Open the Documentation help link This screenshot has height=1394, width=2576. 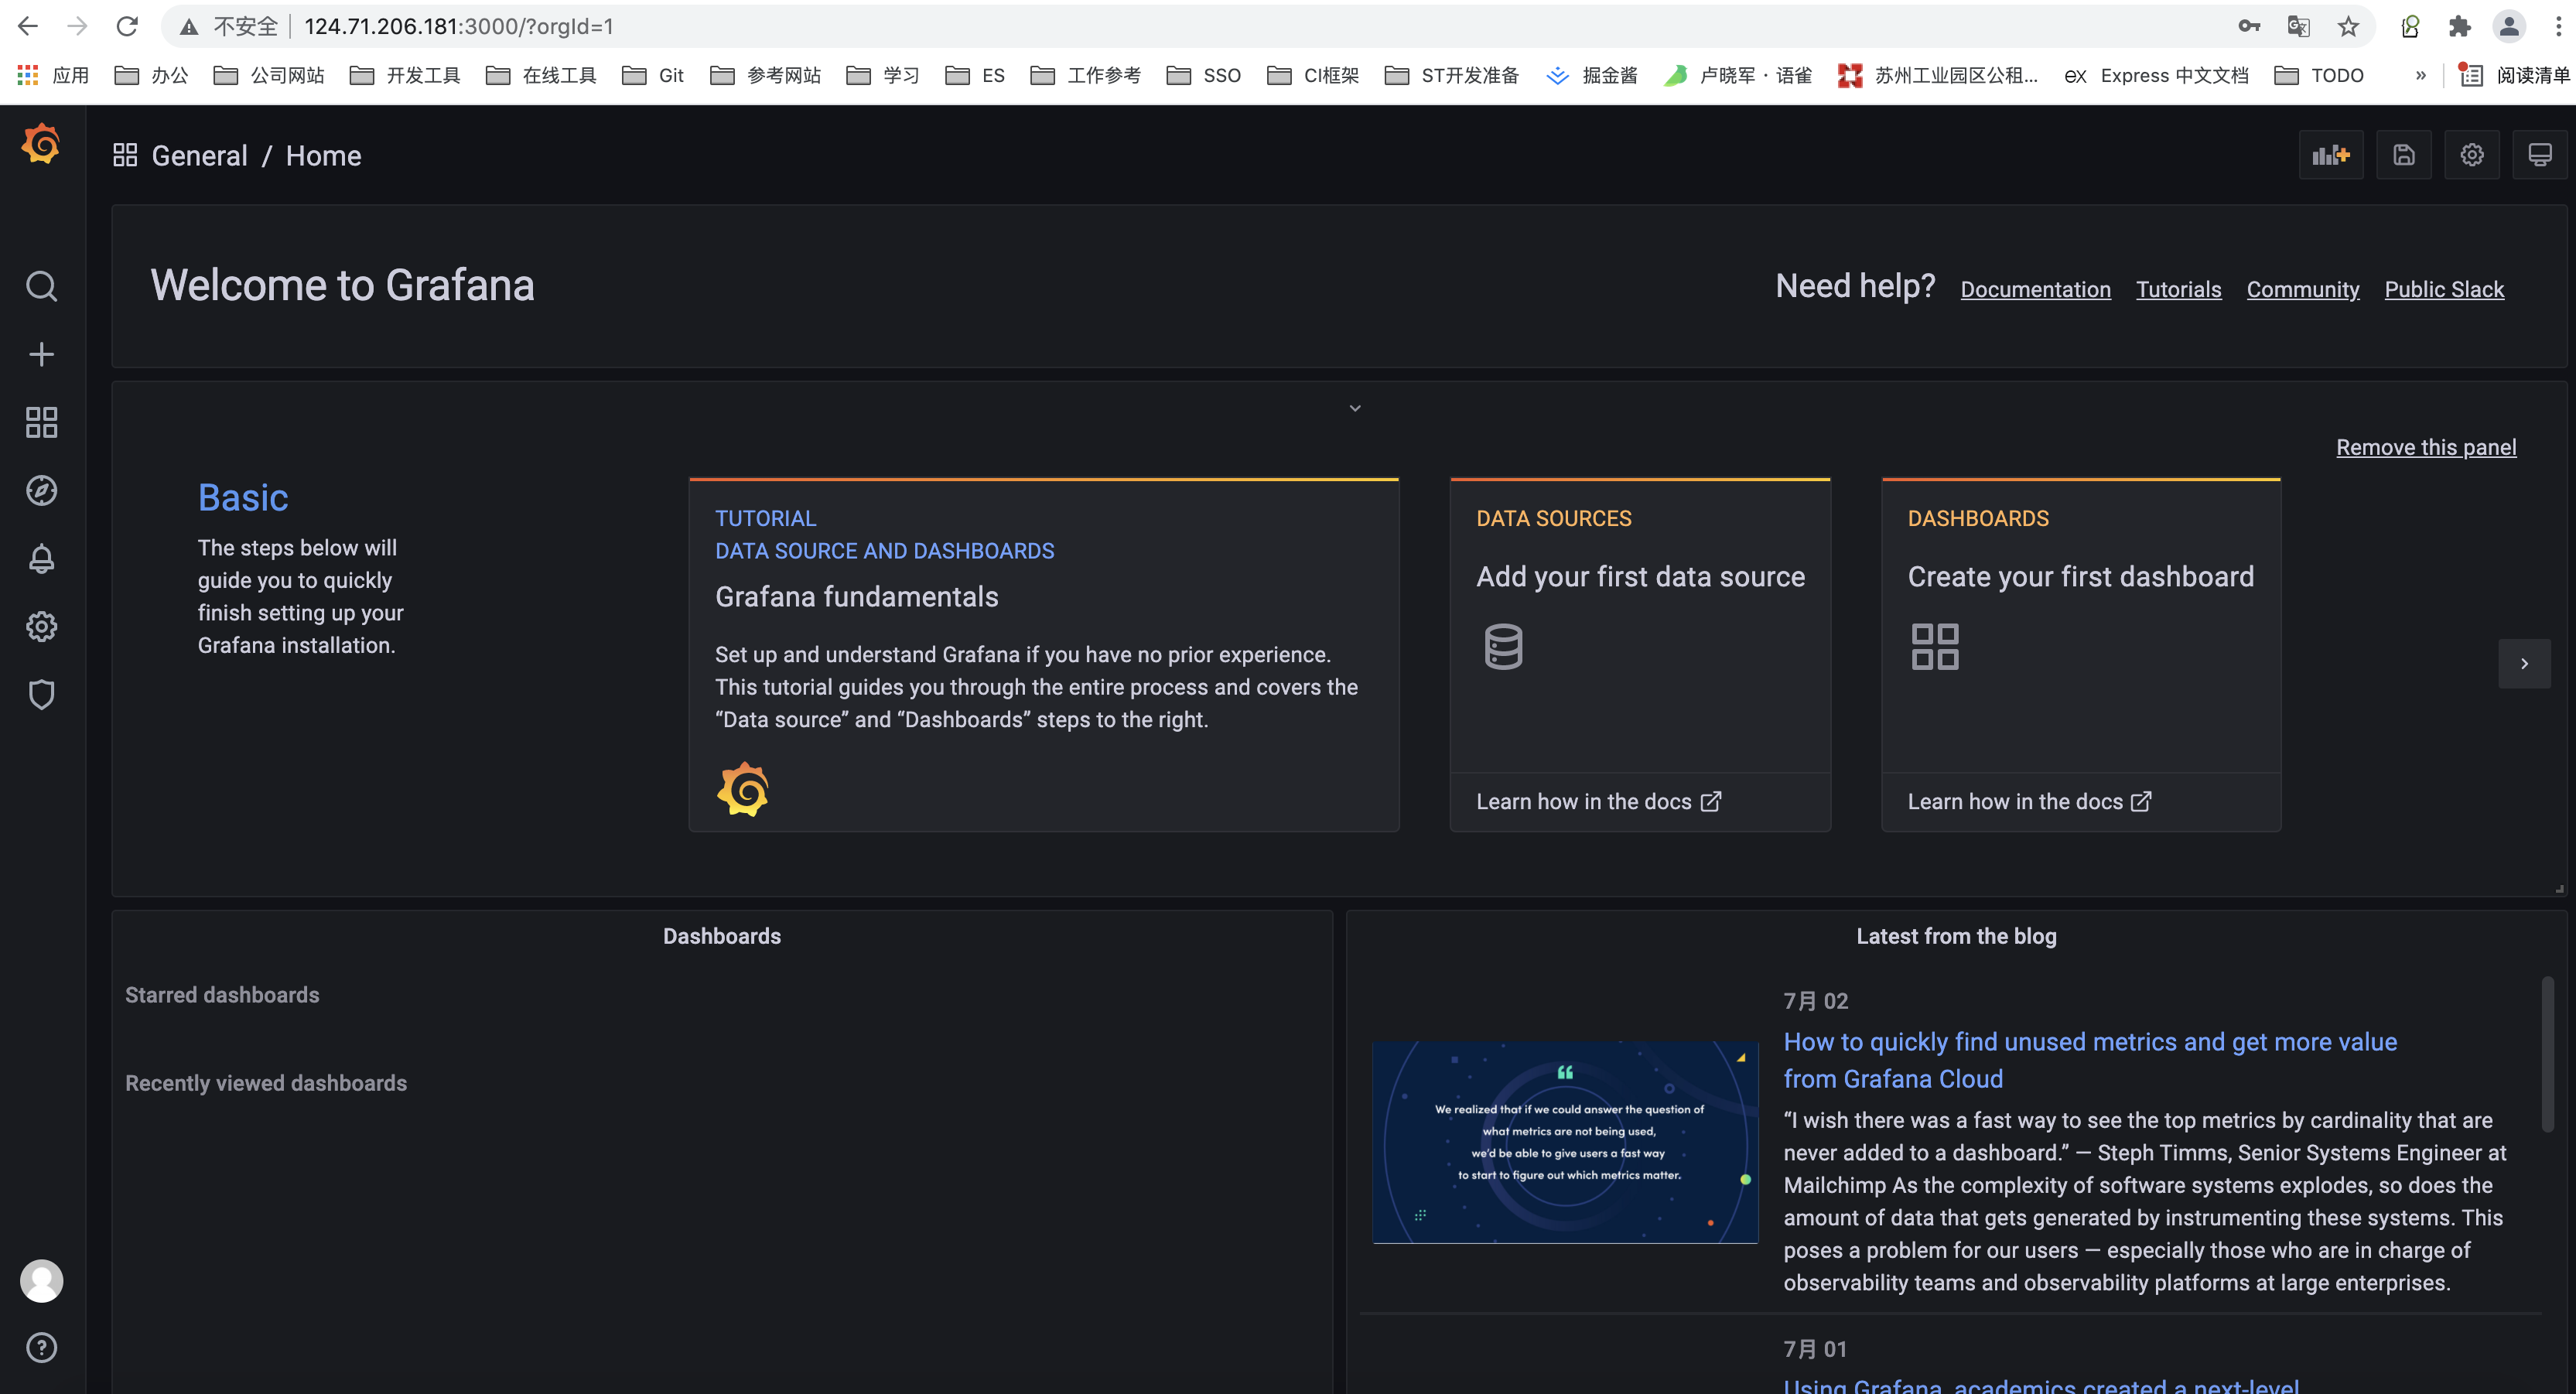(2035, 289)
